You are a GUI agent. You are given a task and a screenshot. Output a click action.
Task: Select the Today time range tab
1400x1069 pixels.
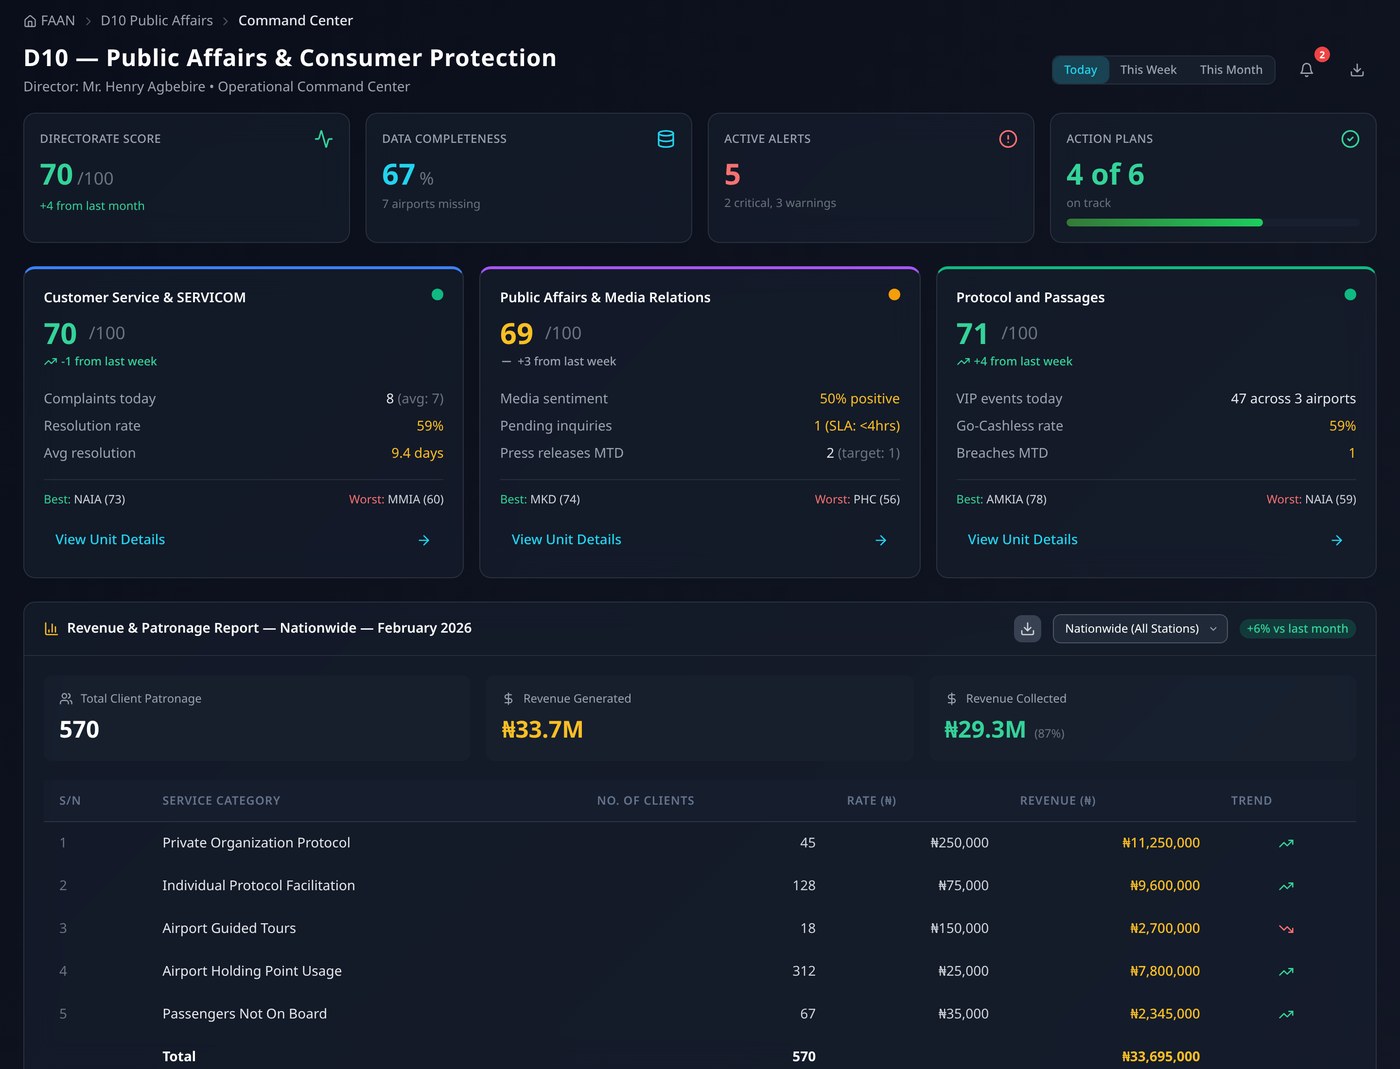click(x=1080, y=70)
